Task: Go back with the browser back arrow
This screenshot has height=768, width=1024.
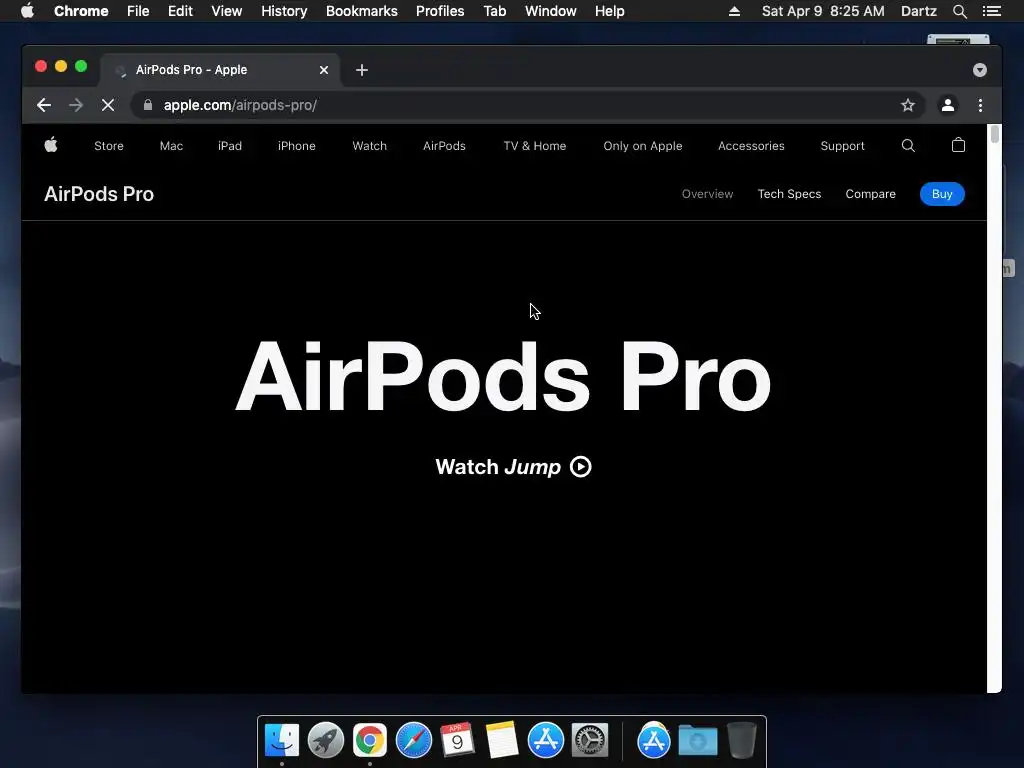Action: click(x=44, y=105)
